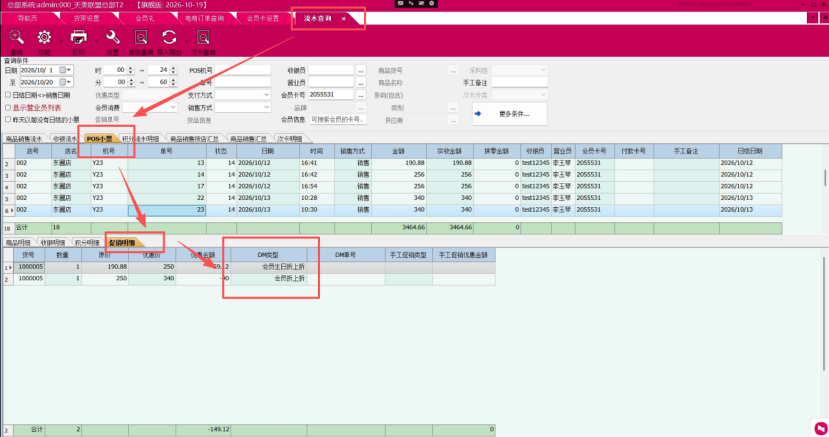Click the 更多条件... button

(x=510, y=114)
